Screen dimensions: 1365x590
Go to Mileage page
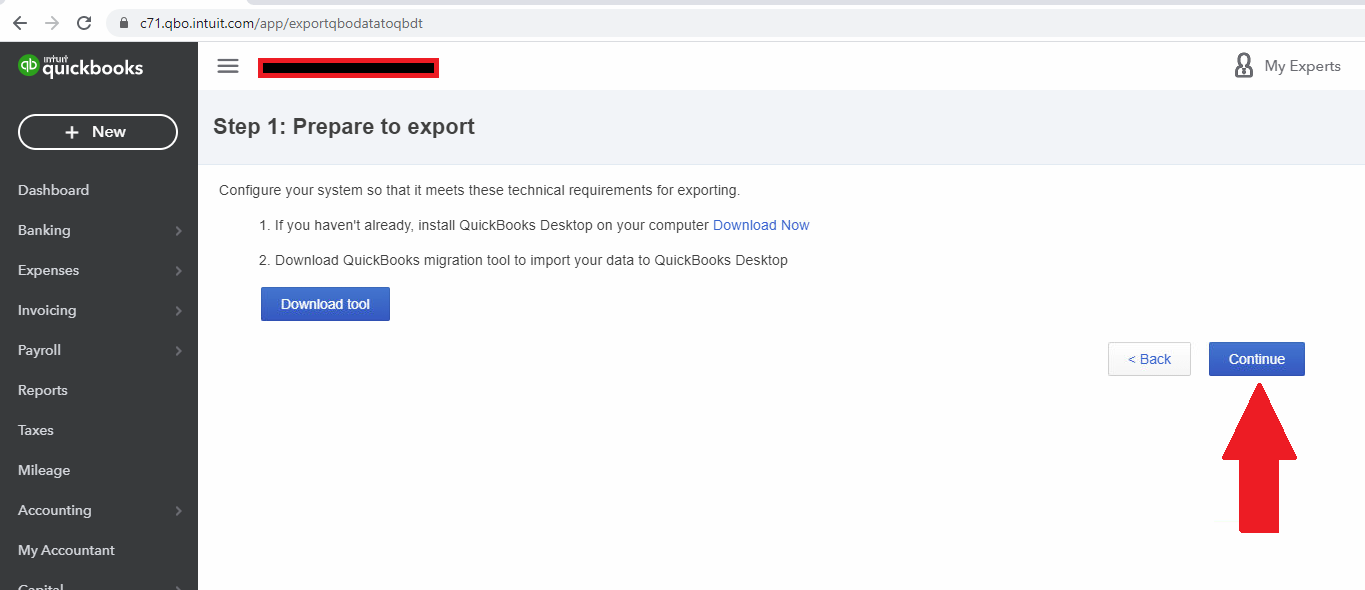click(x=44, y=470)
